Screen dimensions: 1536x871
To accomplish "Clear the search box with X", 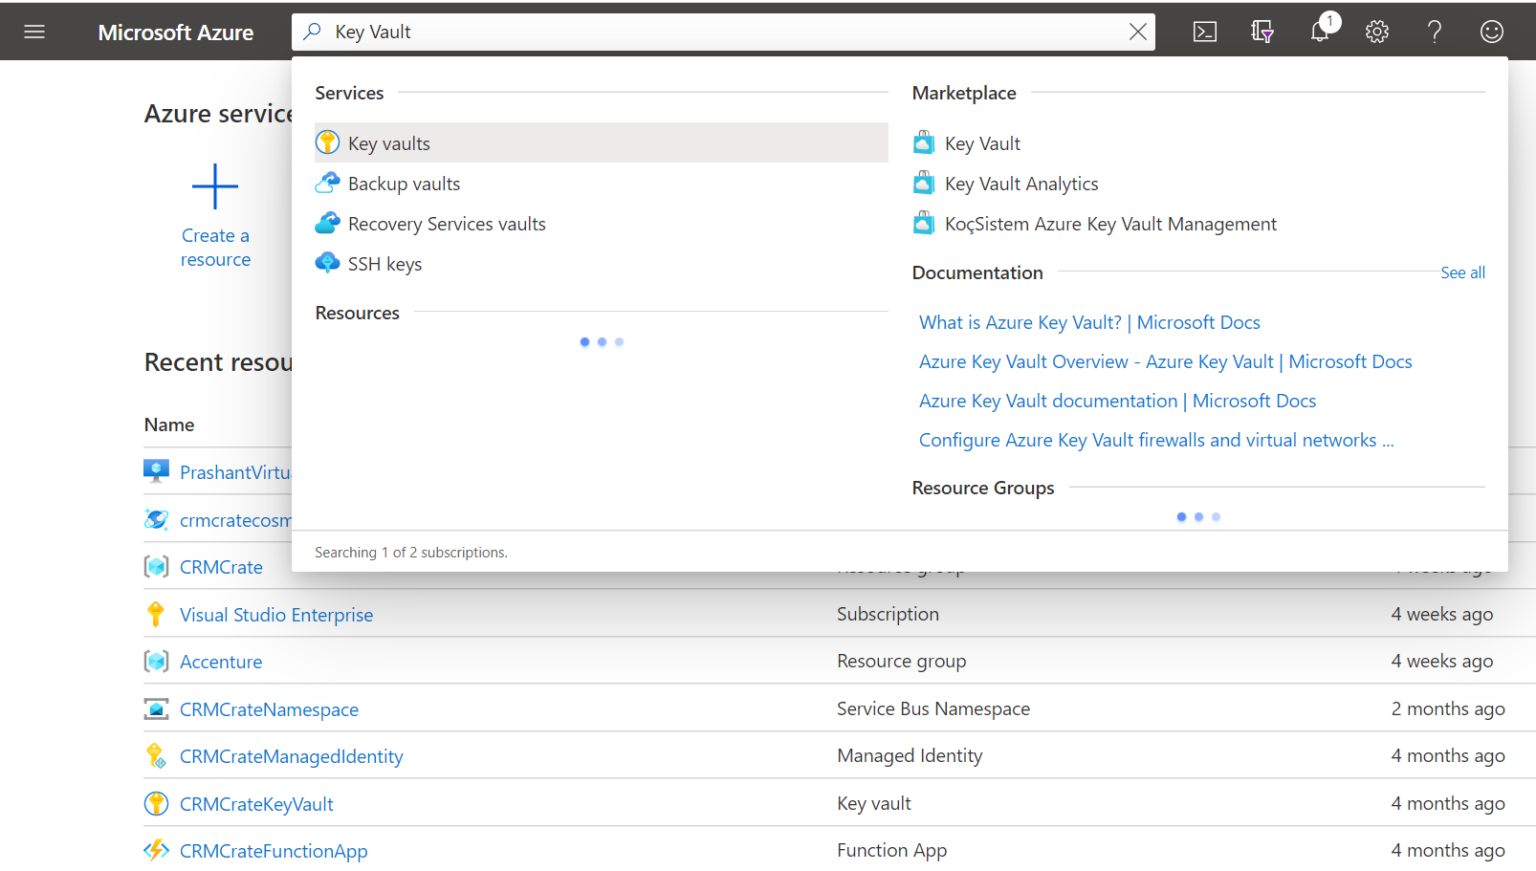I will pyautogui.click(x=1137, y=32).
